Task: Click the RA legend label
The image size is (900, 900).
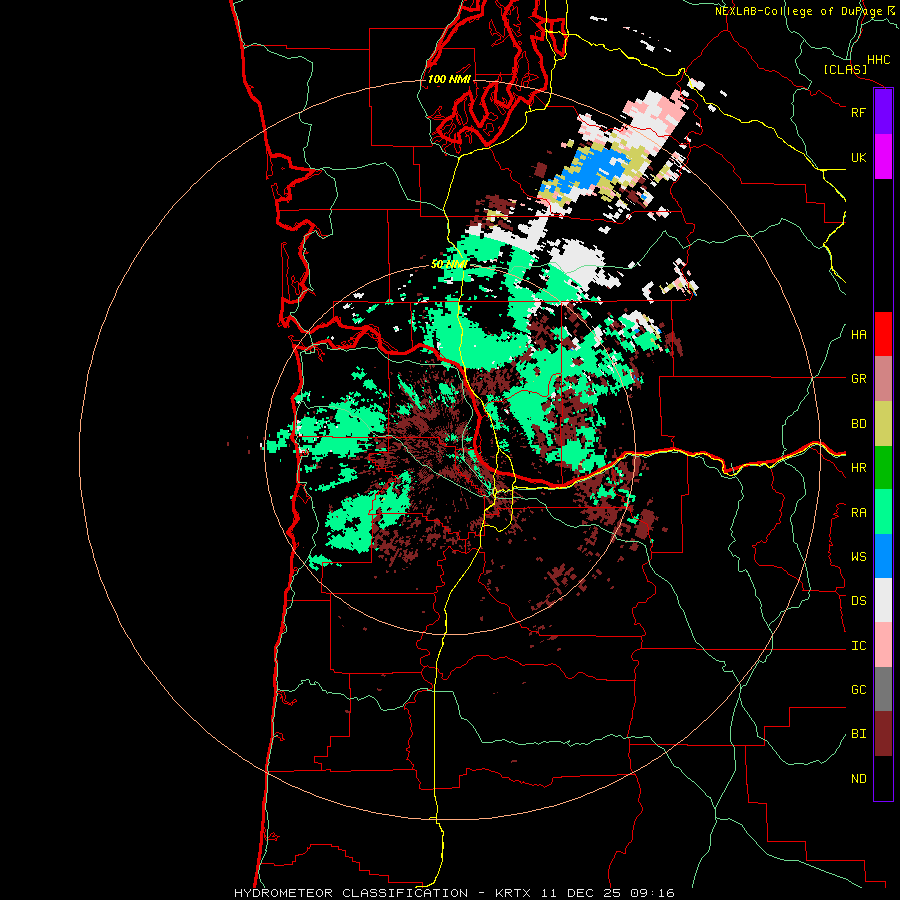Action: (x=858, y=513)
